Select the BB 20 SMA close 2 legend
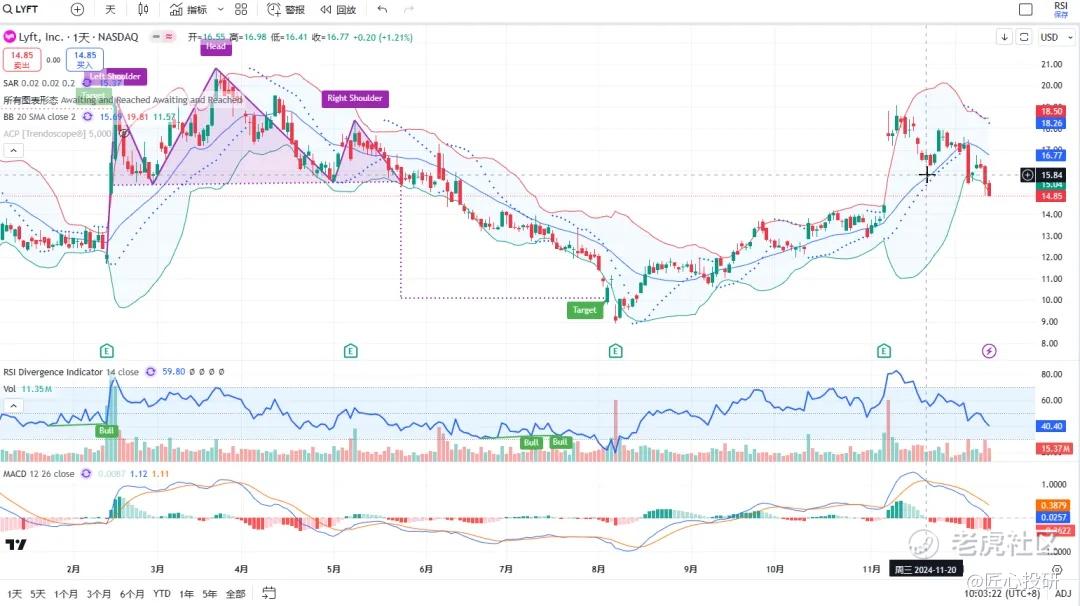 coord(39,116)
